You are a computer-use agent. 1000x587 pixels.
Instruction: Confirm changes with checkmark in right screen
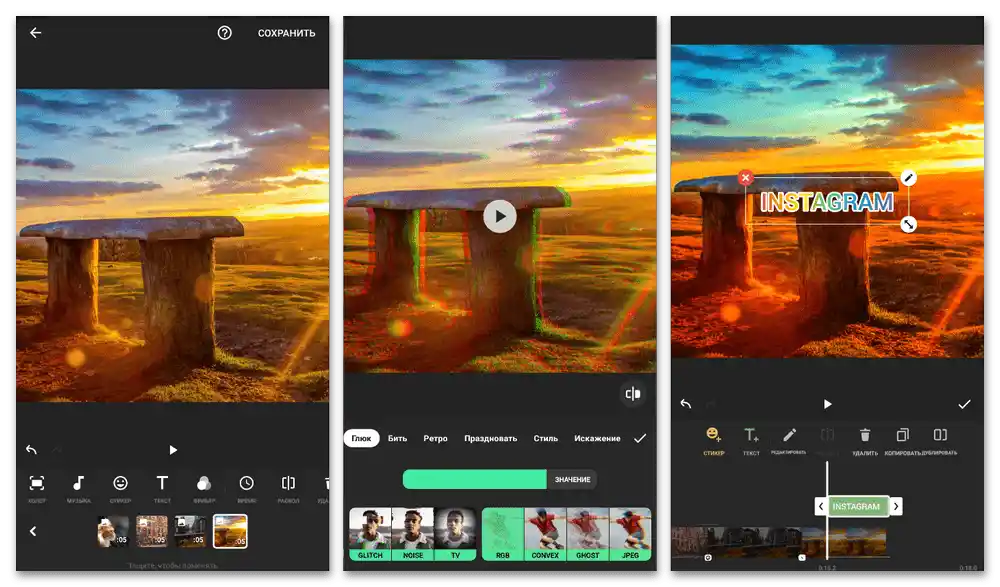[x=964, y=404]
